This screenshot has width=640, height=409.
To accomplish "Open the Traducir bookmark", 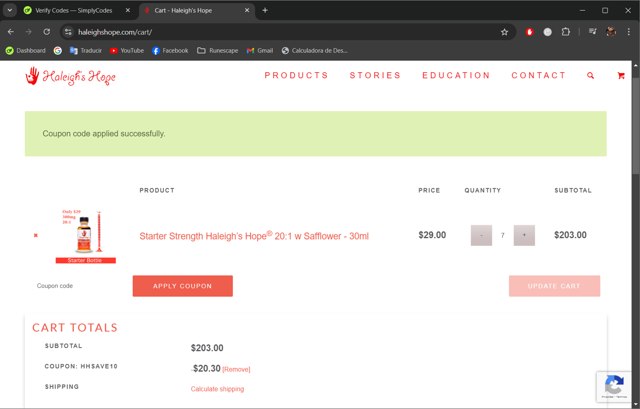I will click(x=86, y=51).
